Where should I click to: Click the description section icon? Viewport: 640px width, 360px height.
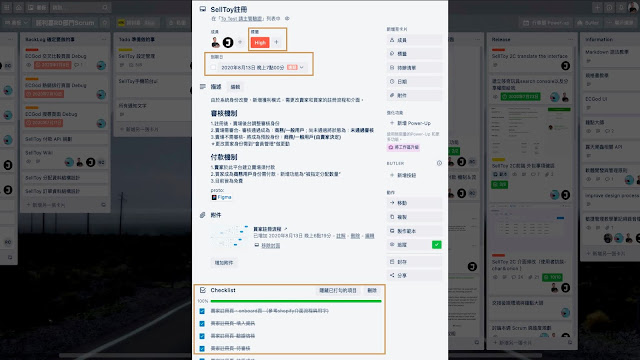[x=202, y=87]
